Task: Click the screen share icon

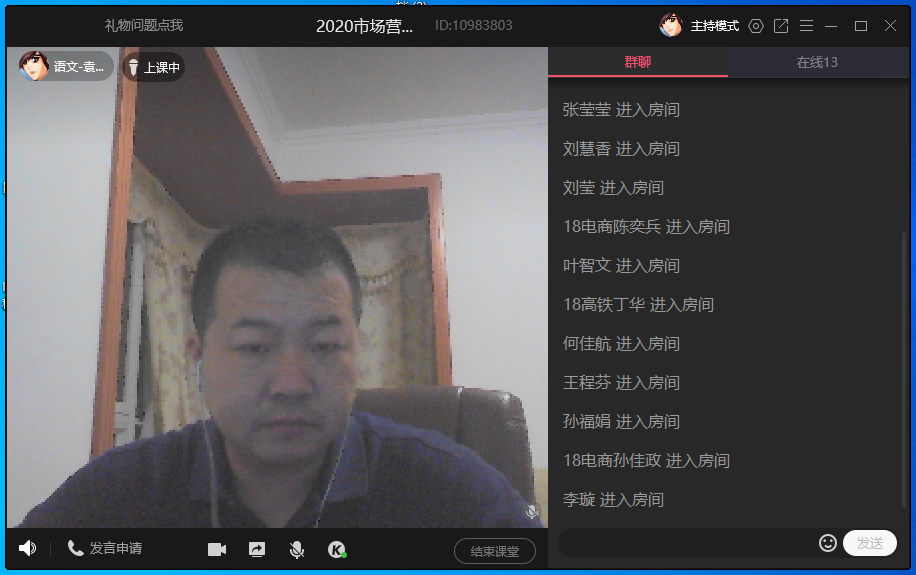Action: pos(257,549)
